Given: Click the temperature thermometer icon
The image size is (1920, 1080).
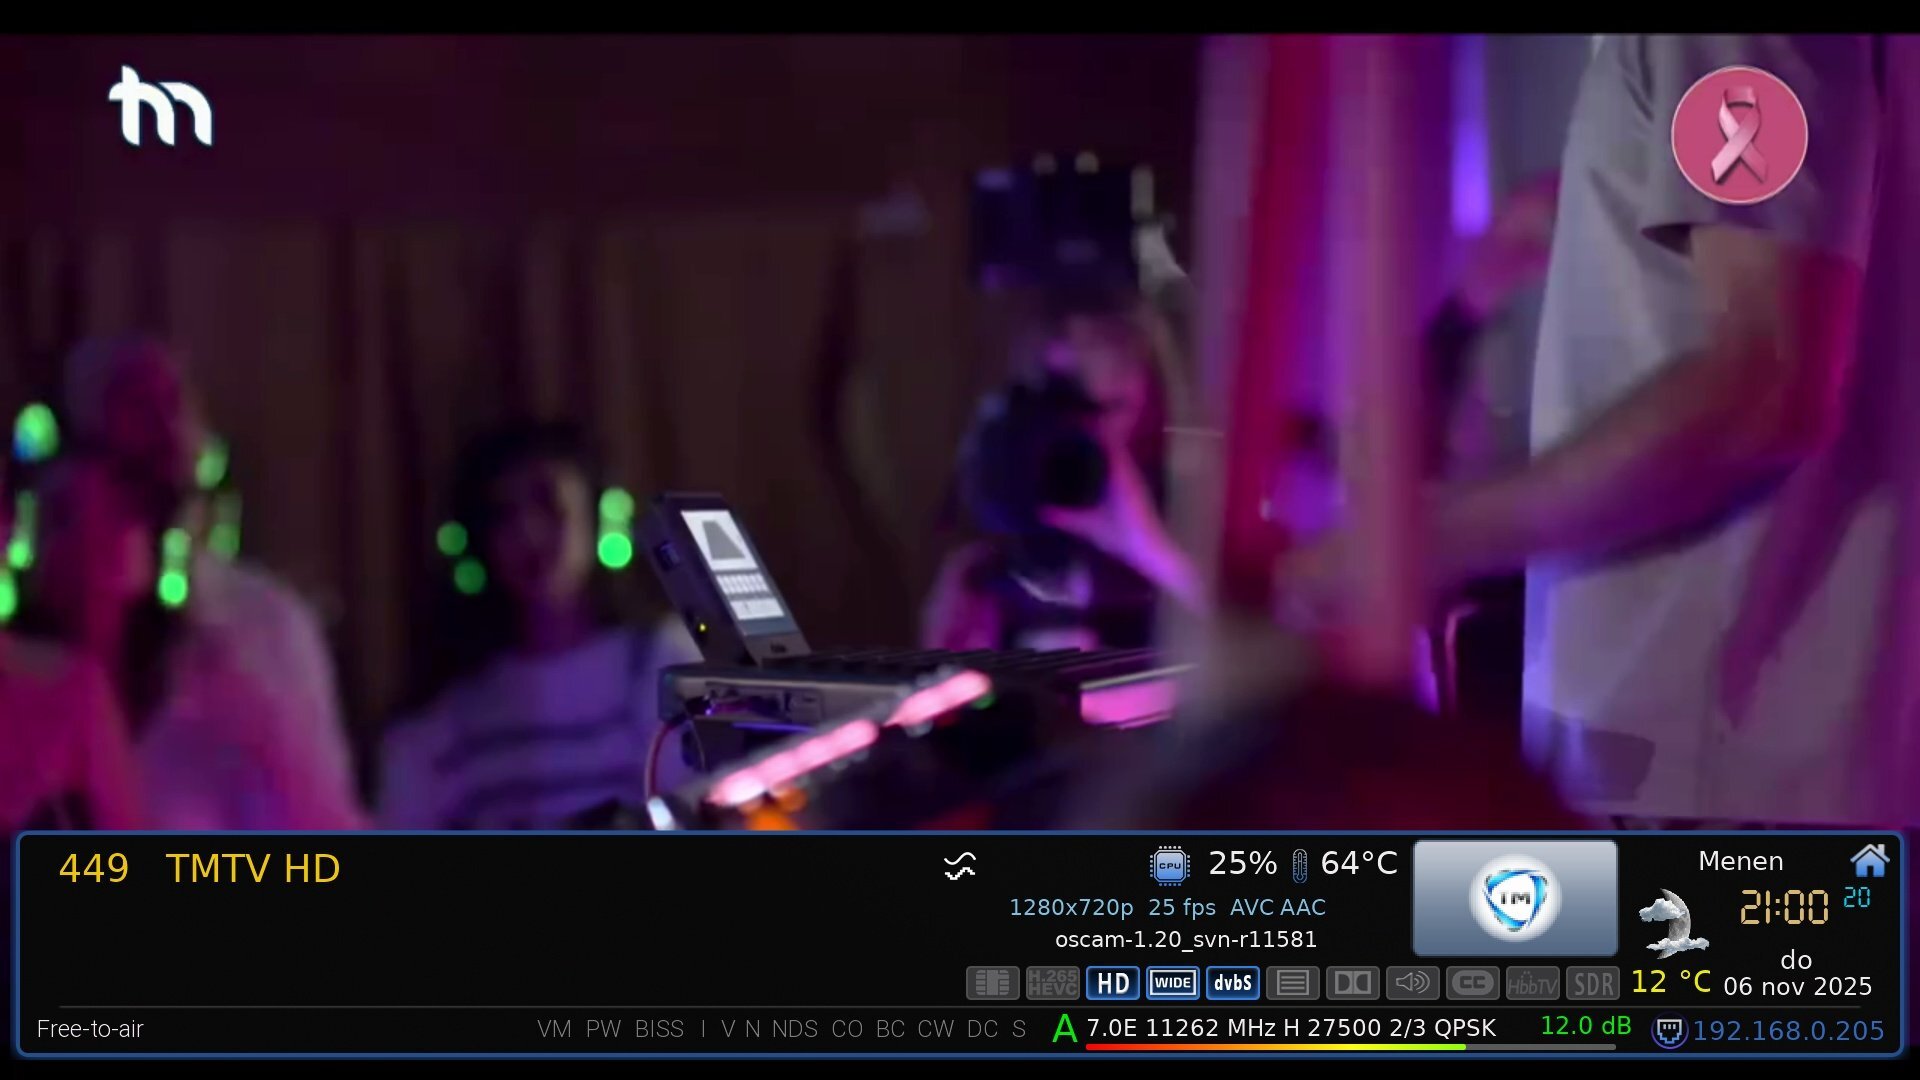Looking at the screenshot, I should [1299, 865].
